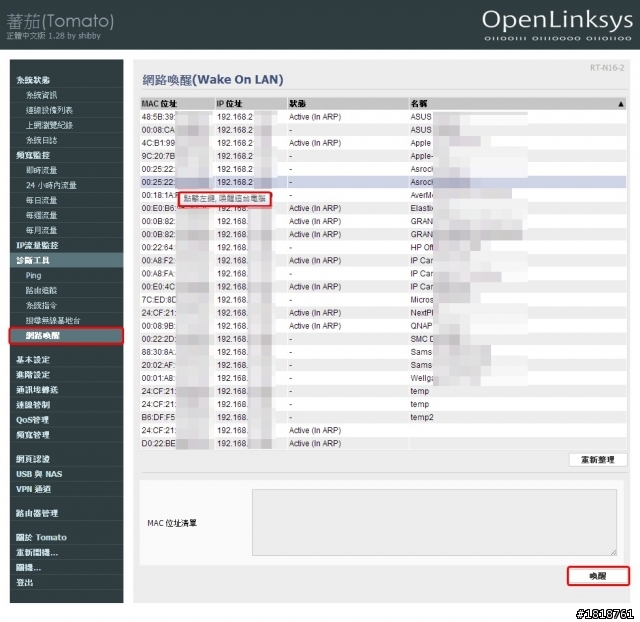Image resolution: width=640 pixels, height=622 pixels.
Task: Open 連線管制 section
Action: (x=33, y=405)
